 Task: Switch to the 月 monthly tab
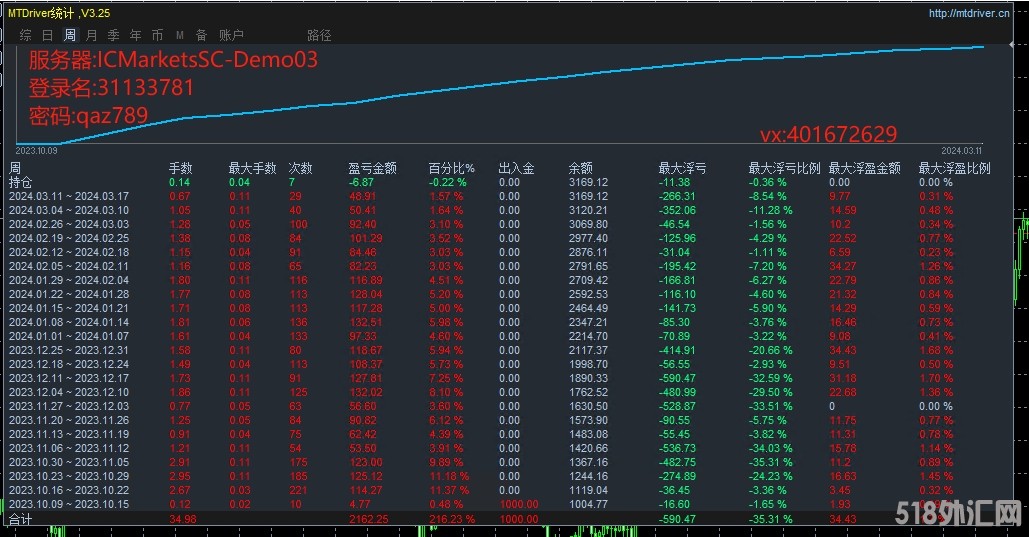[92, 35]
